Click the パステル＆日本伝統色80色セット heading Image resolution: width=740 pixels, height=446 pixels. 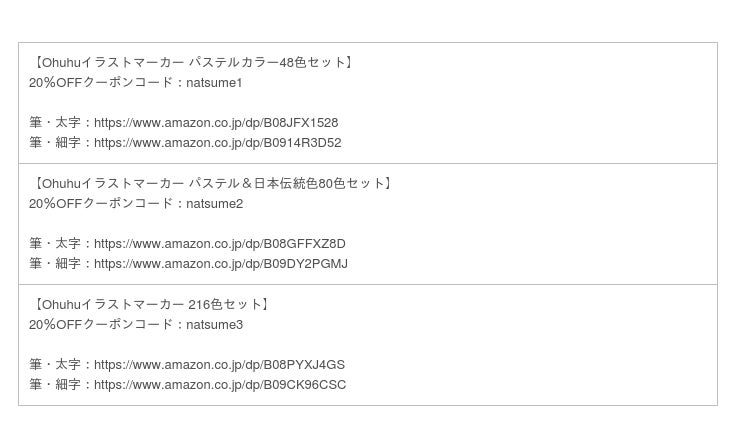212,184
